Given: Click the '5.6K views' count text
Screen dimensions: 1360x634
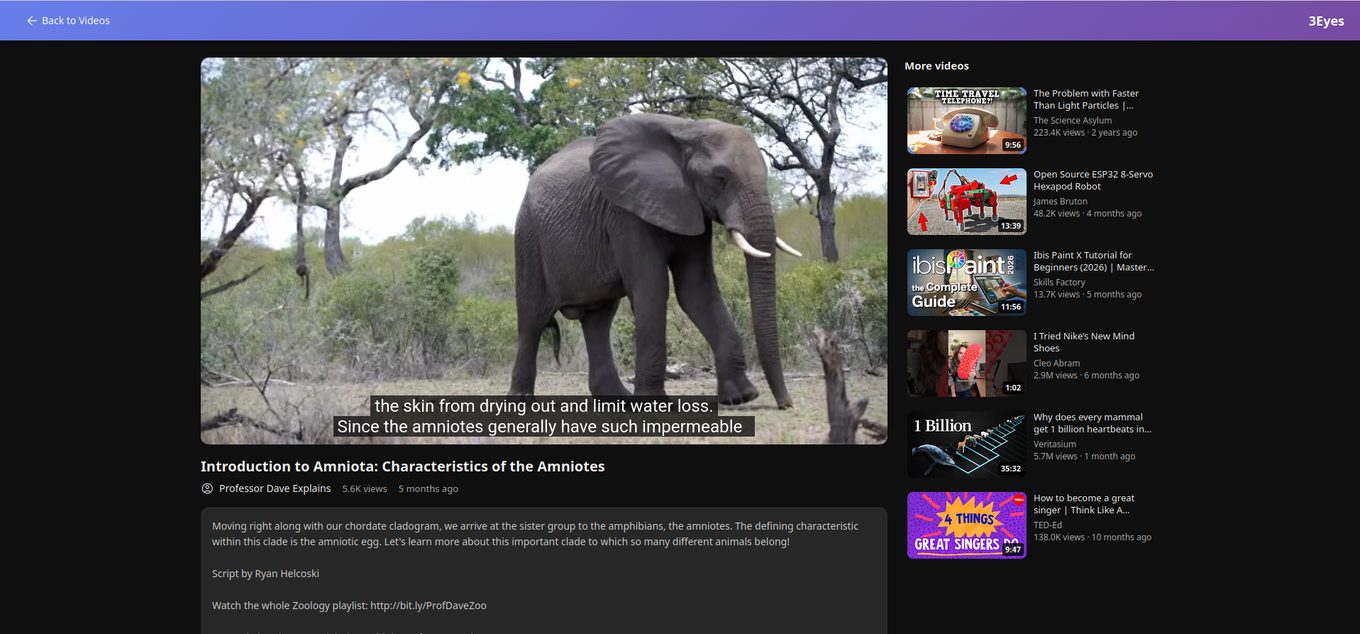Looking at the screenshot, I should pos(364,489).
